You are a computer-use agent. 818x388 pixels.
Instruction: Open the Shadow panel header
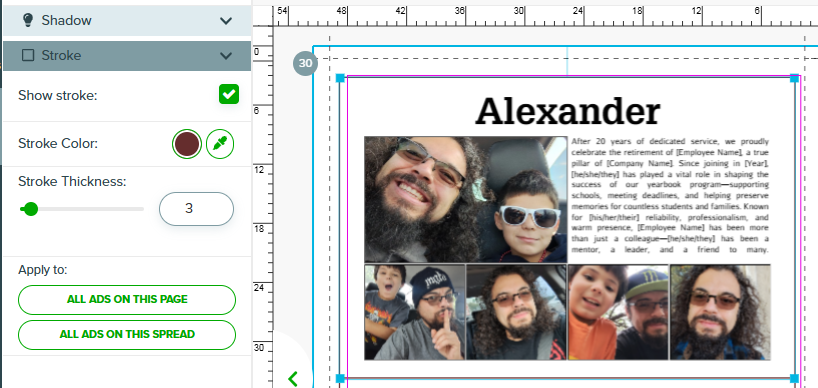click(x=127, y=20)
